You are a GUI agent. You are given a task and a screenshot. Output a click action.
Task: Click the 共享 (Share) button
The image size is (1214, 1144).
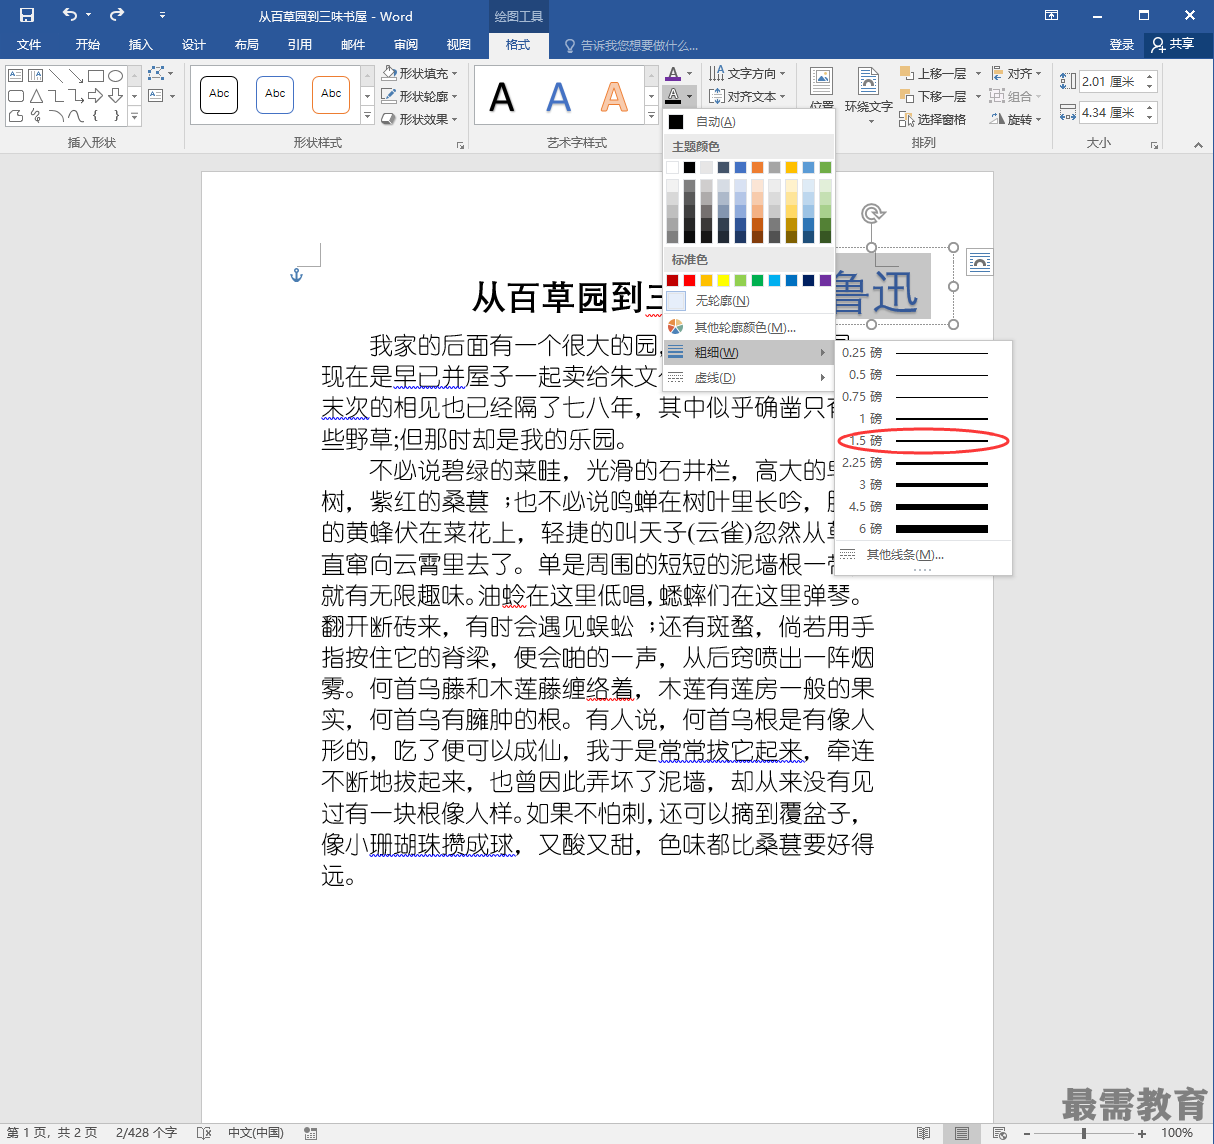click(1173, 45)
